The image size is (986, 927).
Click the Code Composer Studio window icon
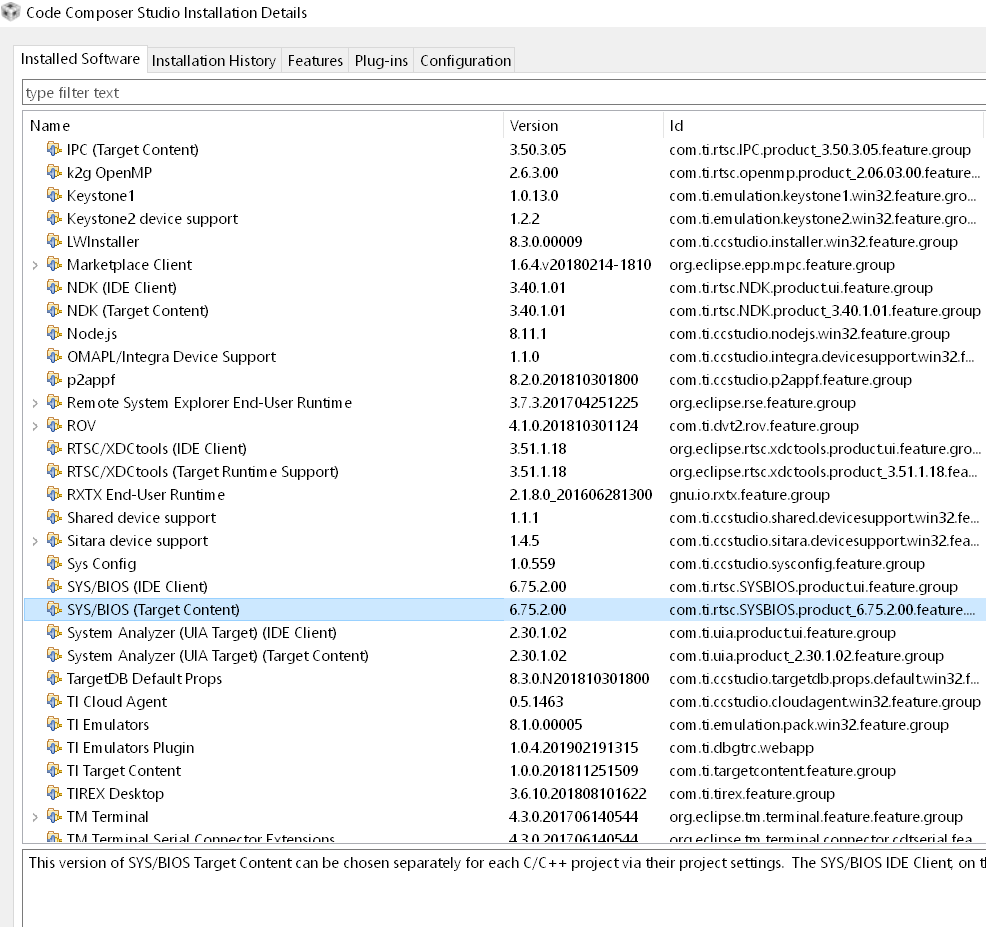[11, 12]
